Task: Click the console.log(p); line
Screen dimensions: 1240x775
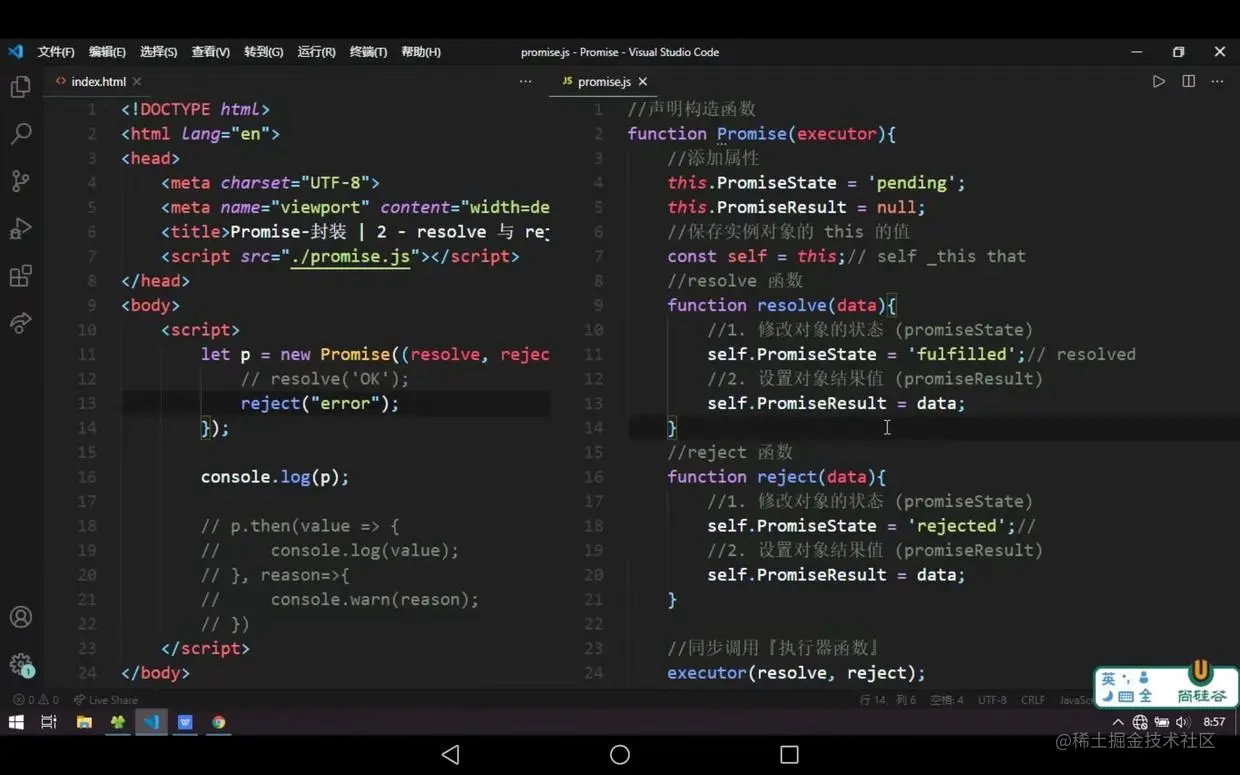Action: click(275, 477)
